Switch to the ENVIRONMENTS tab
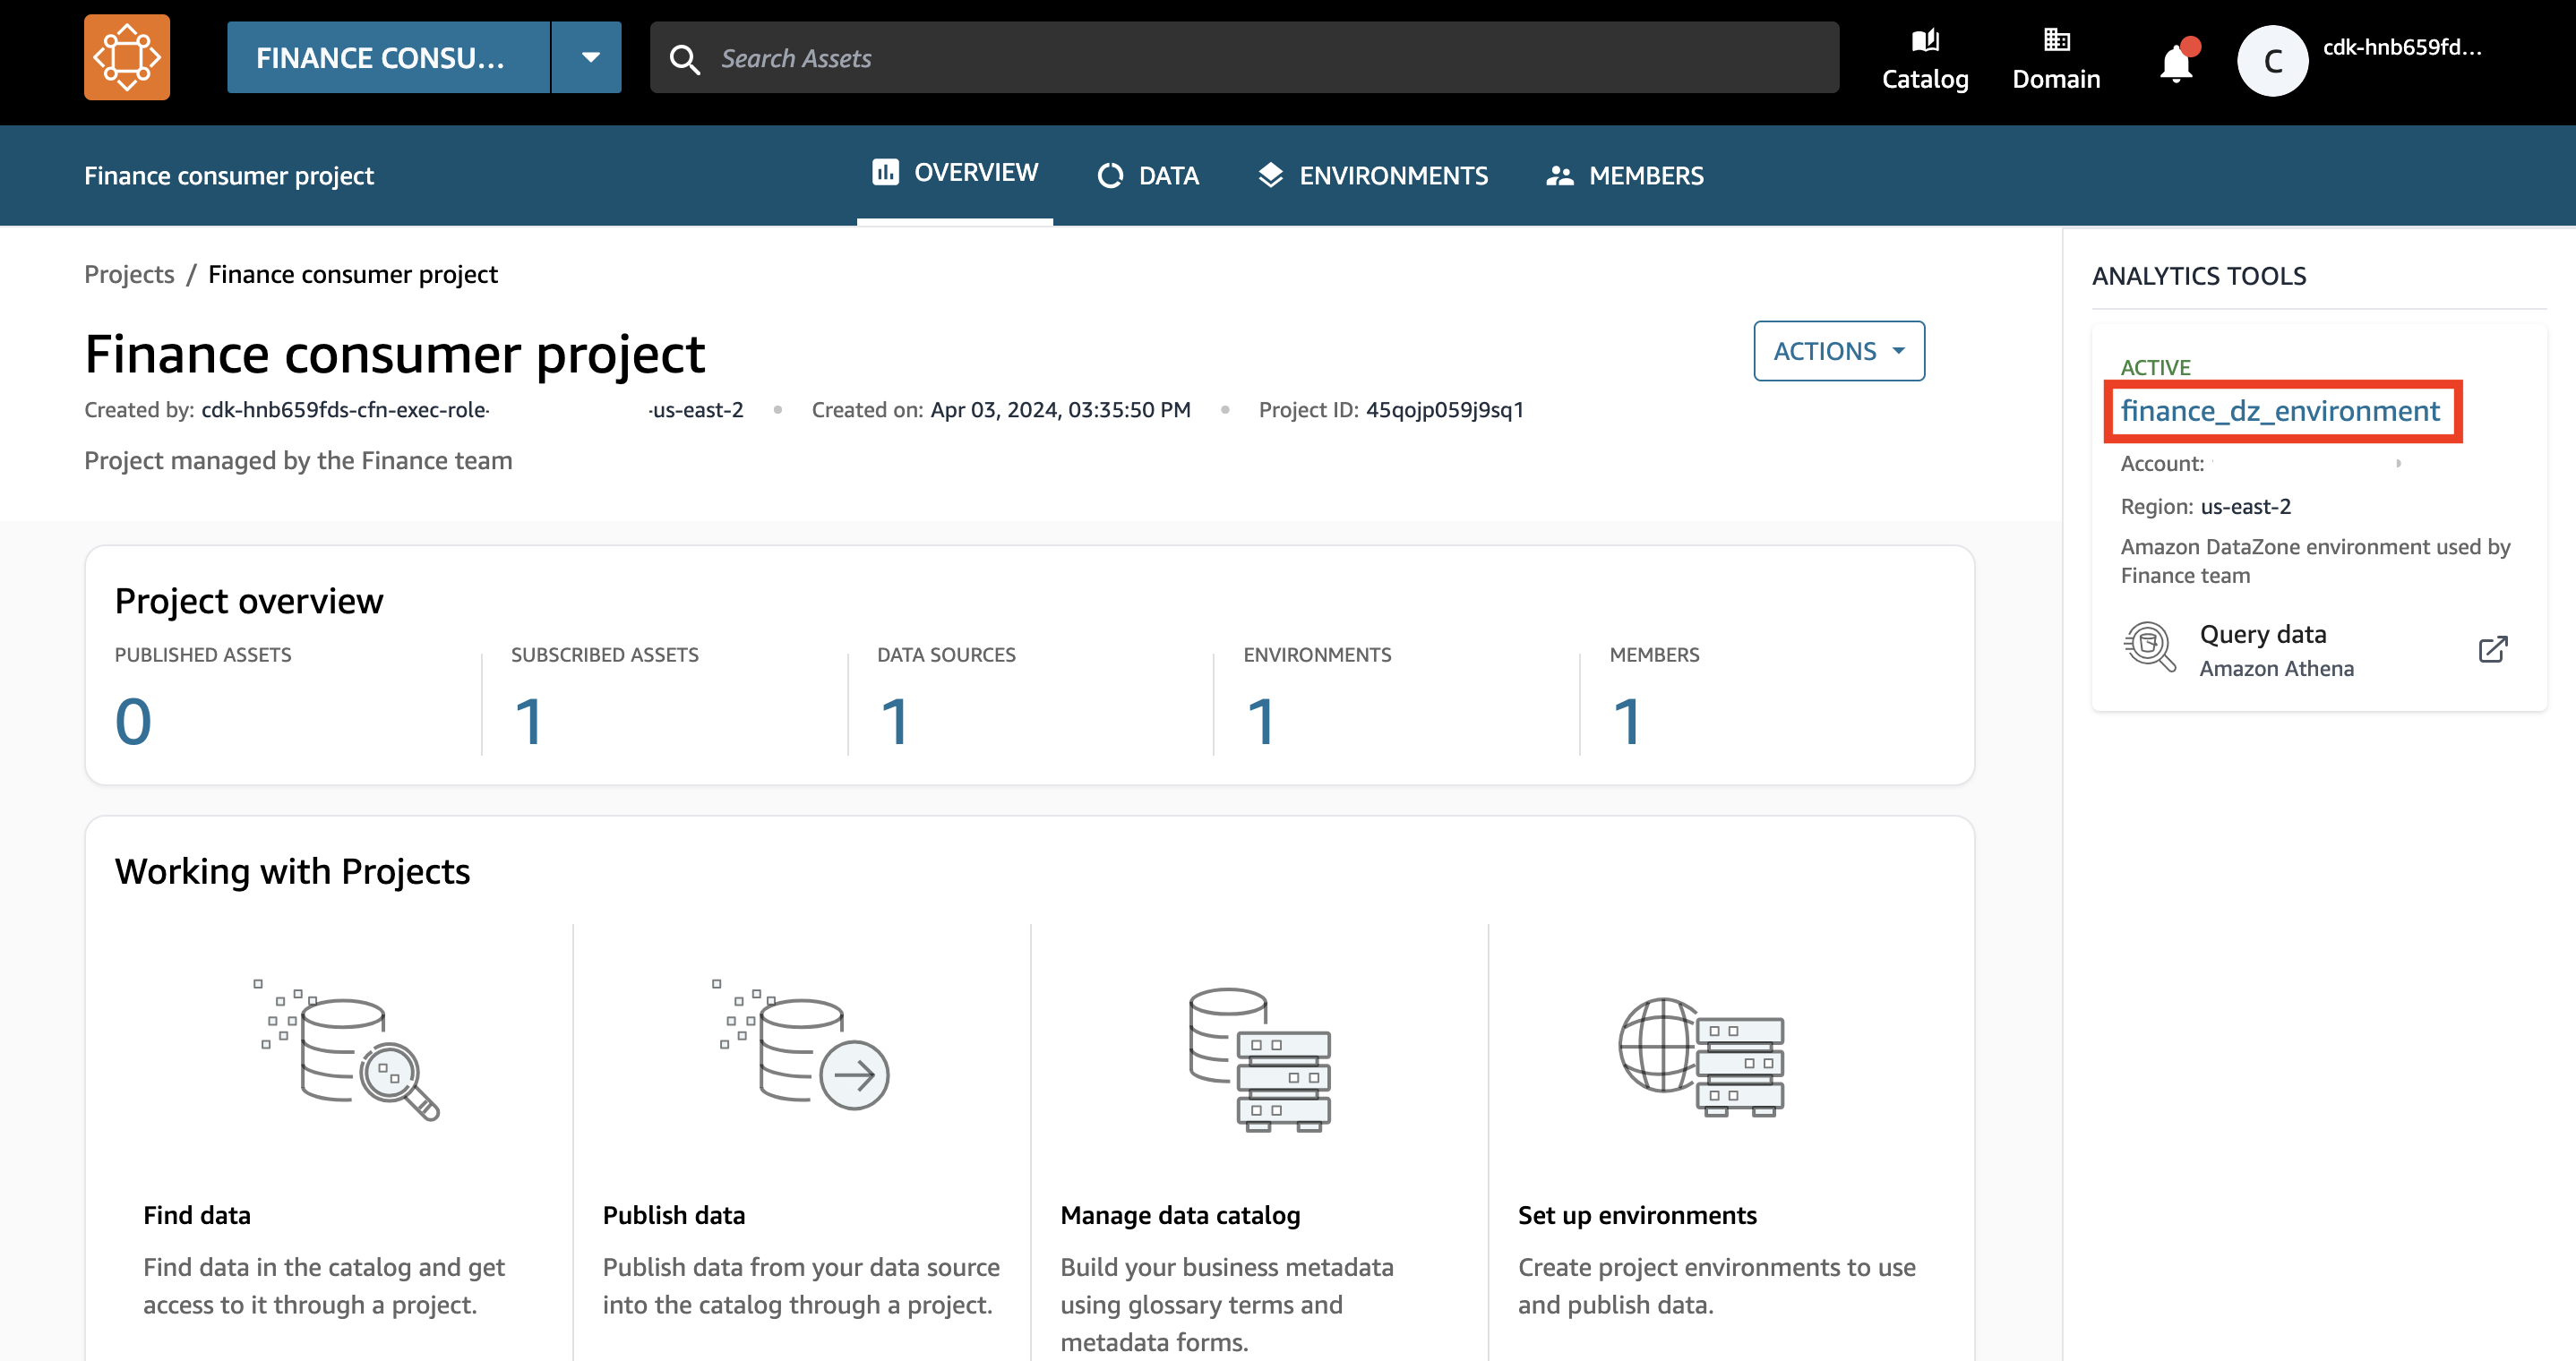Viewport: 2576px width, 1361px height. coord(1373,176)
